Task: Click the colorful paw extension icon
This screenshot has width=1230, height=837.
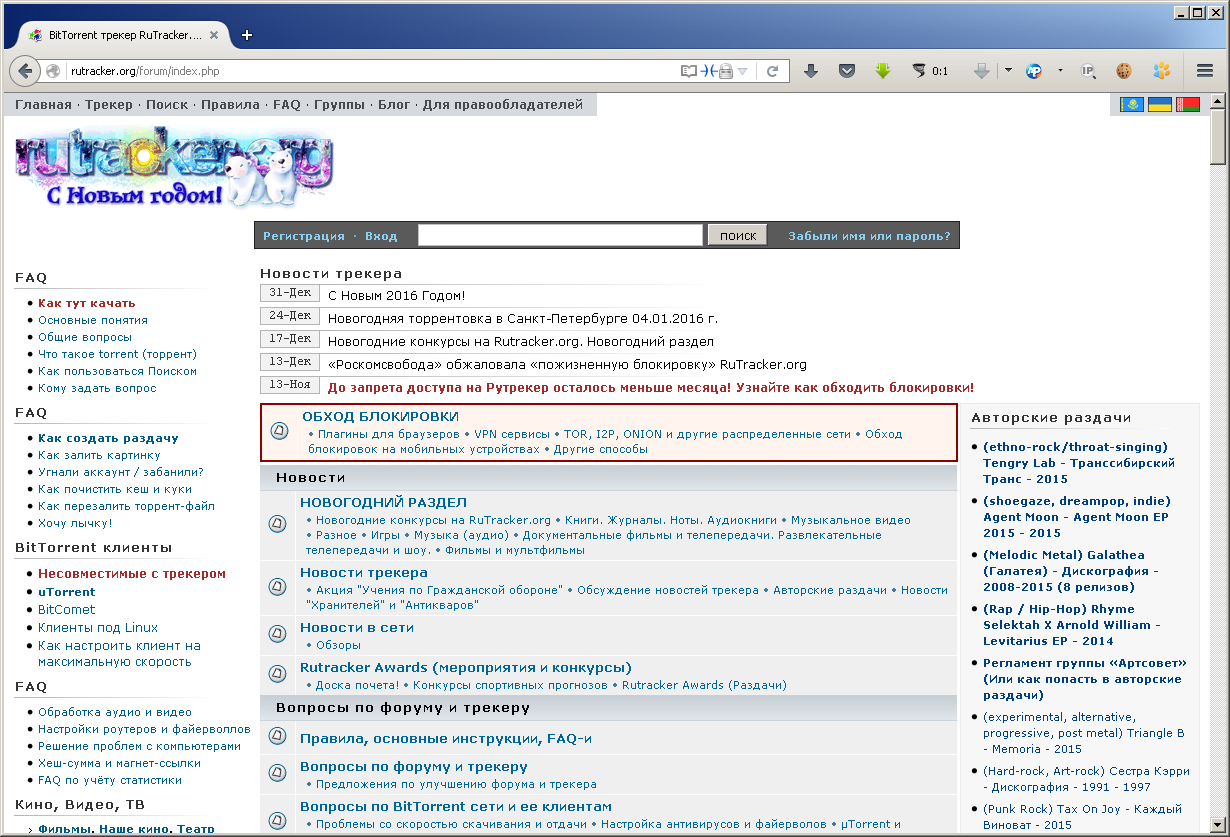Action: pyautogui.click(x=1161, y=71)
